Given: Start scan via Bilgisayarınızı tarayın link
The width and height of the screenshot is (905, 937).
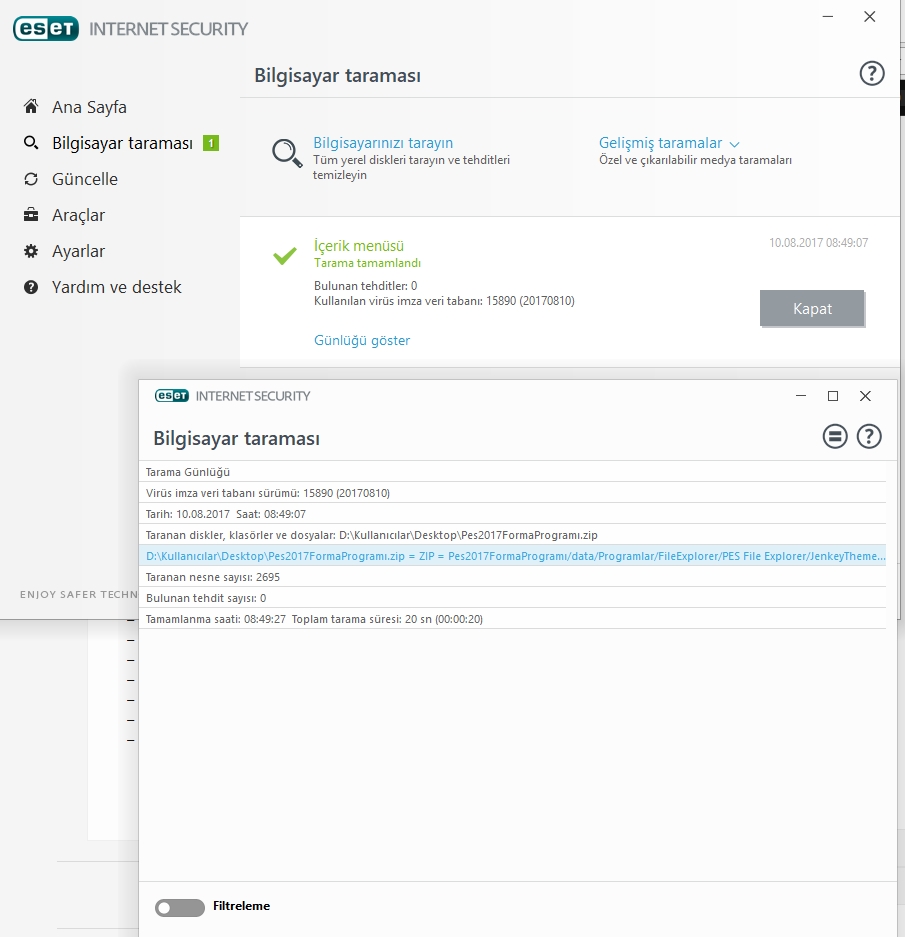Looking at the screenshot, I should [383, 143].
